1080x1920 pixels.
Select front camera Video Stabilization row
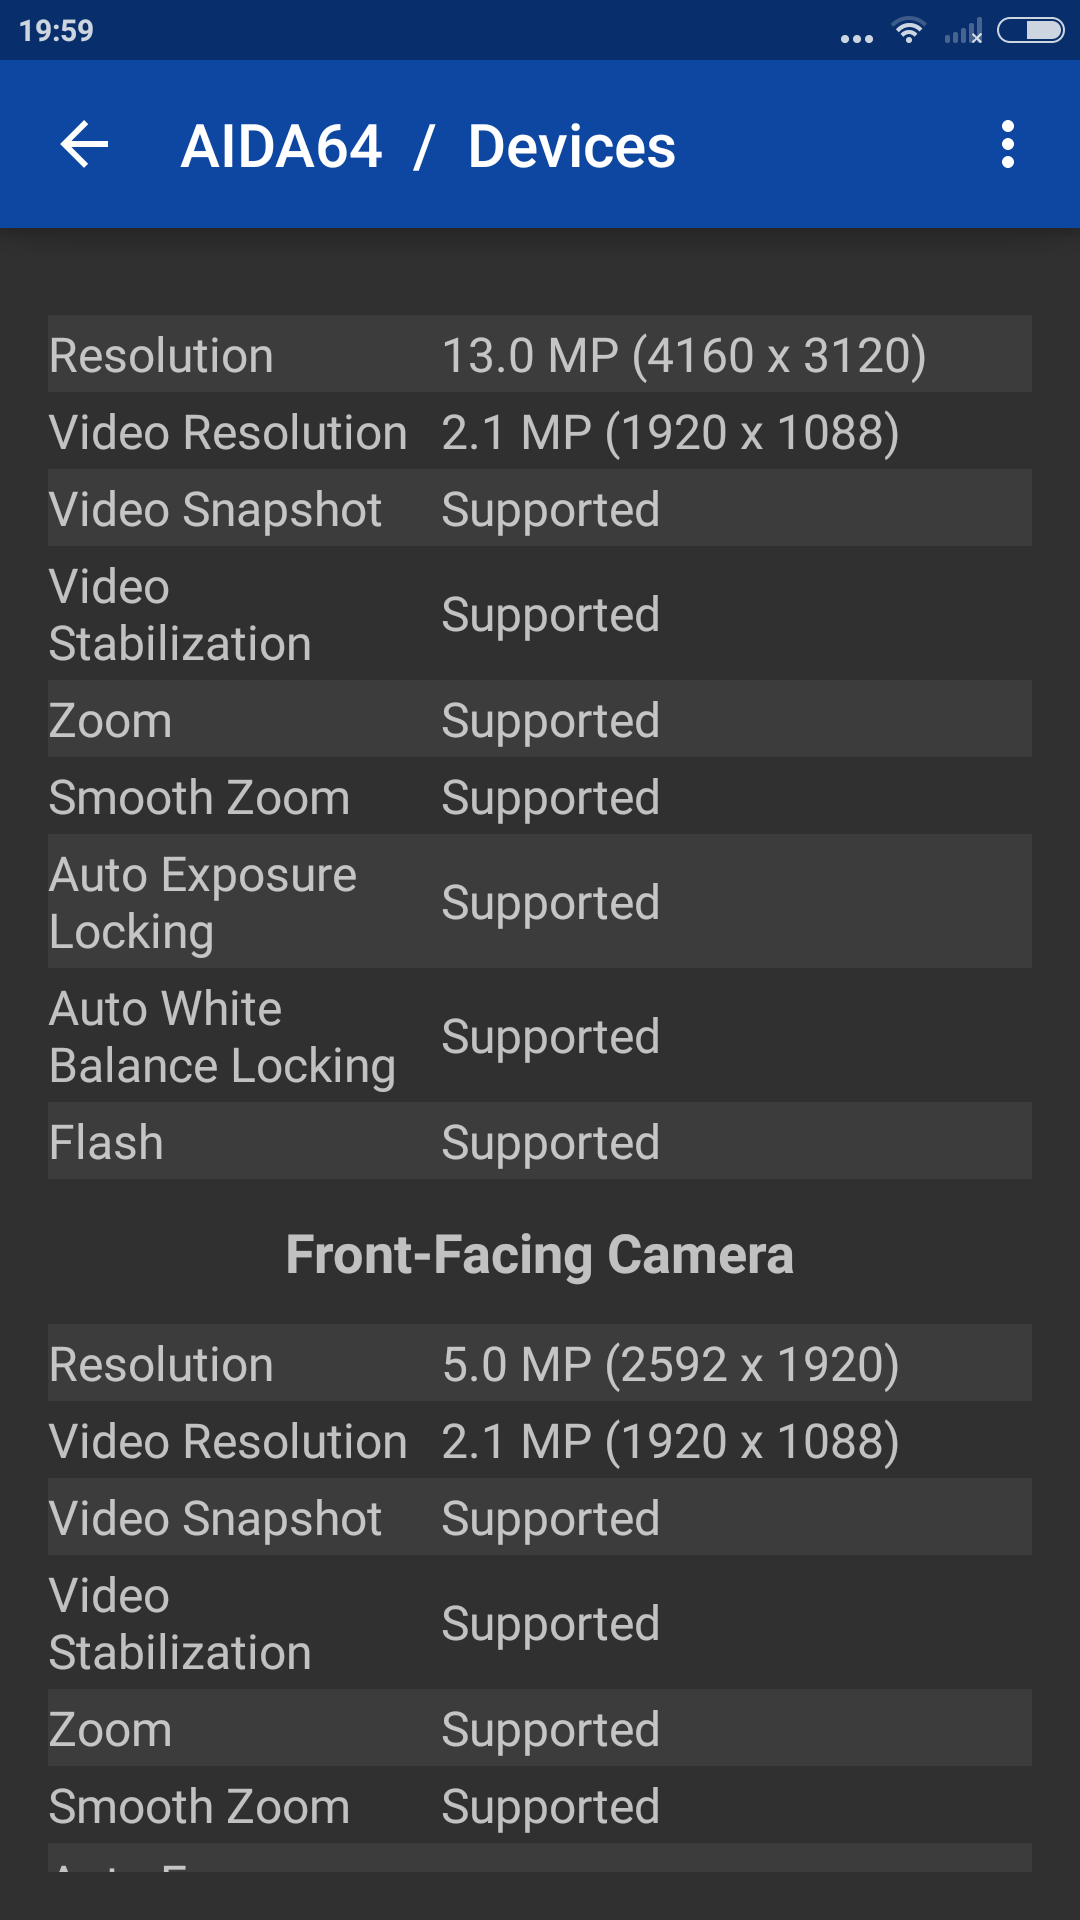pyautogui.click(x=540, y=1623)
